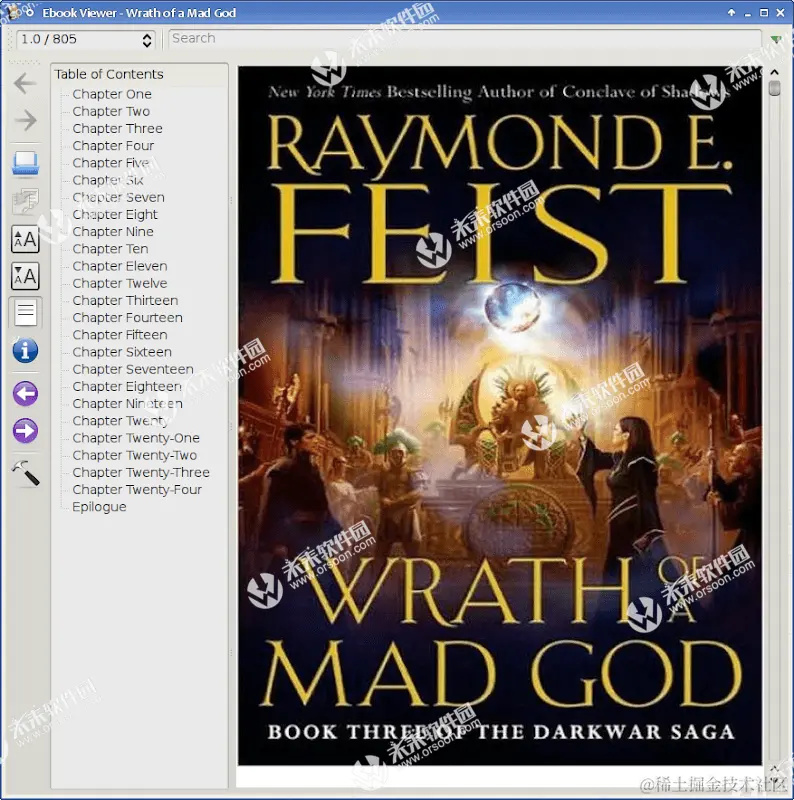The image size is (794, 800).
Task: Select Chapter Twenty-Two
Action: pos(135,455)
